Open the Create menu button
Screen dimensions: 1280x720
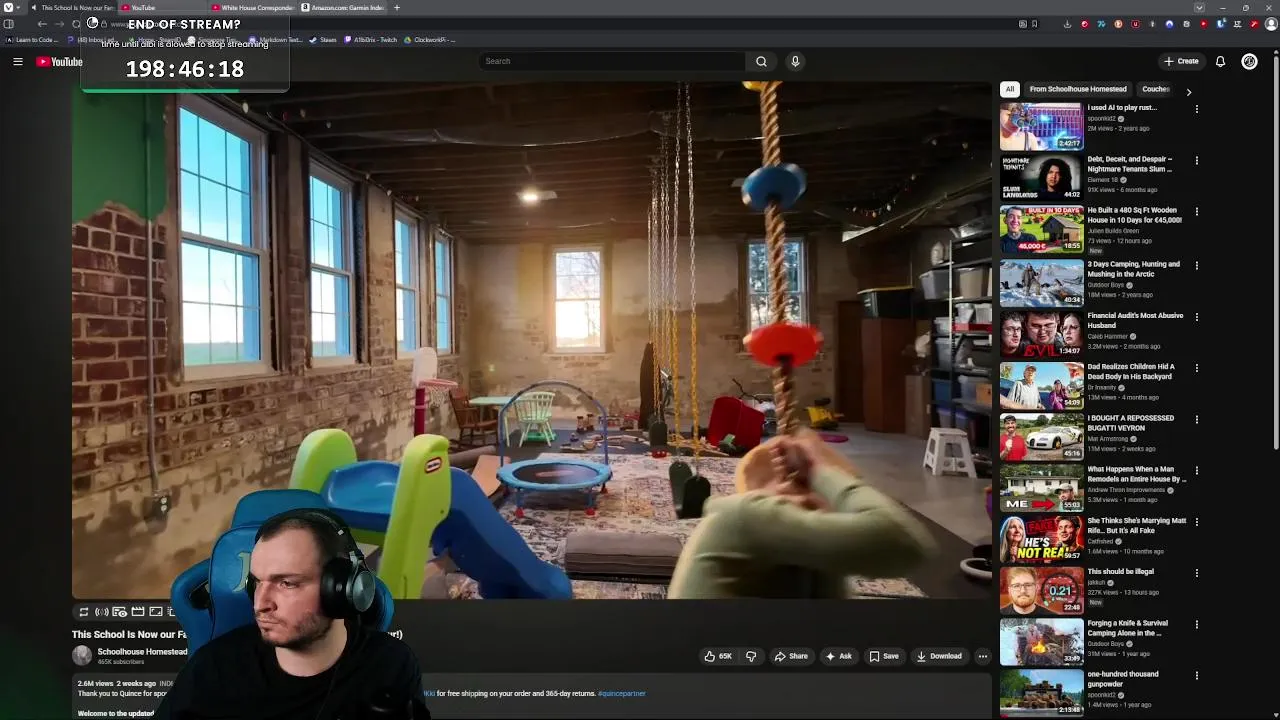tap(1181, 61)
